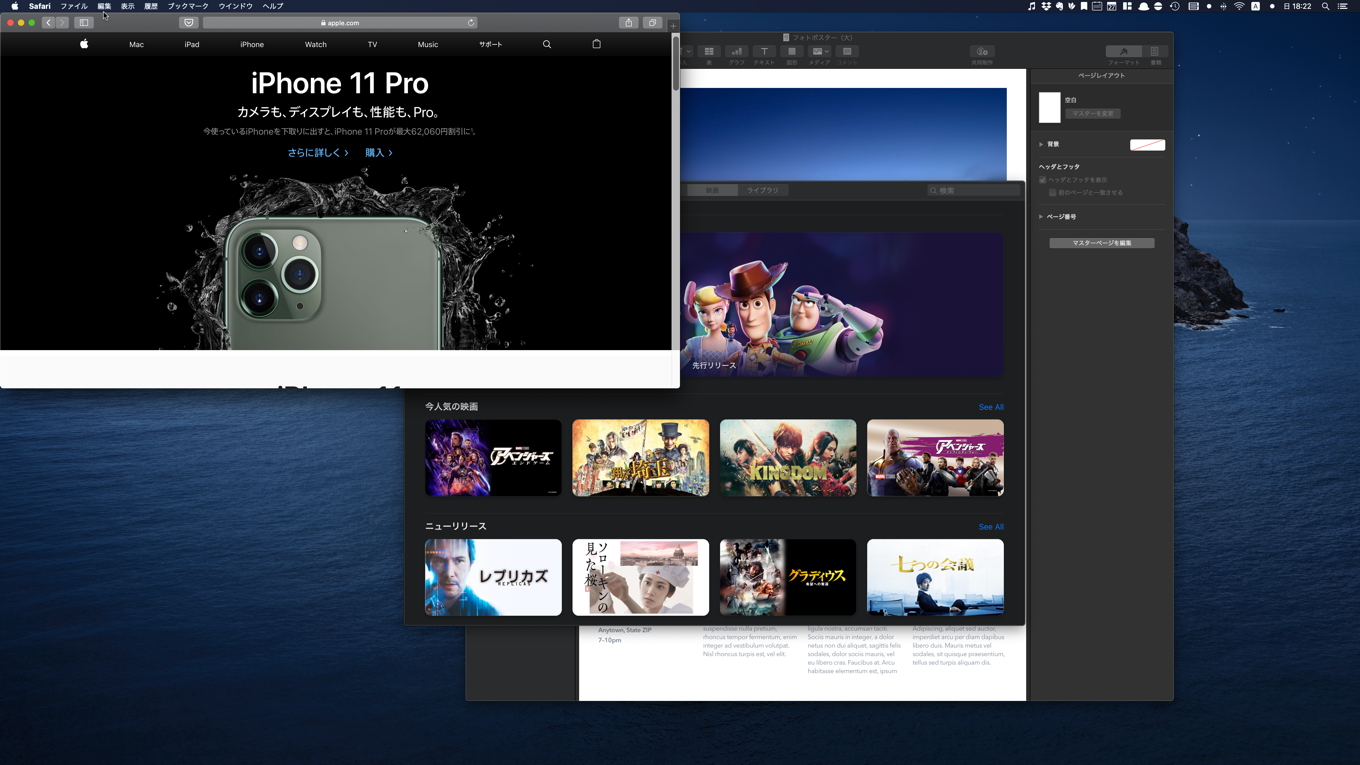
Task: Open the ヘルプ menu
Action: tap(273, 6)
